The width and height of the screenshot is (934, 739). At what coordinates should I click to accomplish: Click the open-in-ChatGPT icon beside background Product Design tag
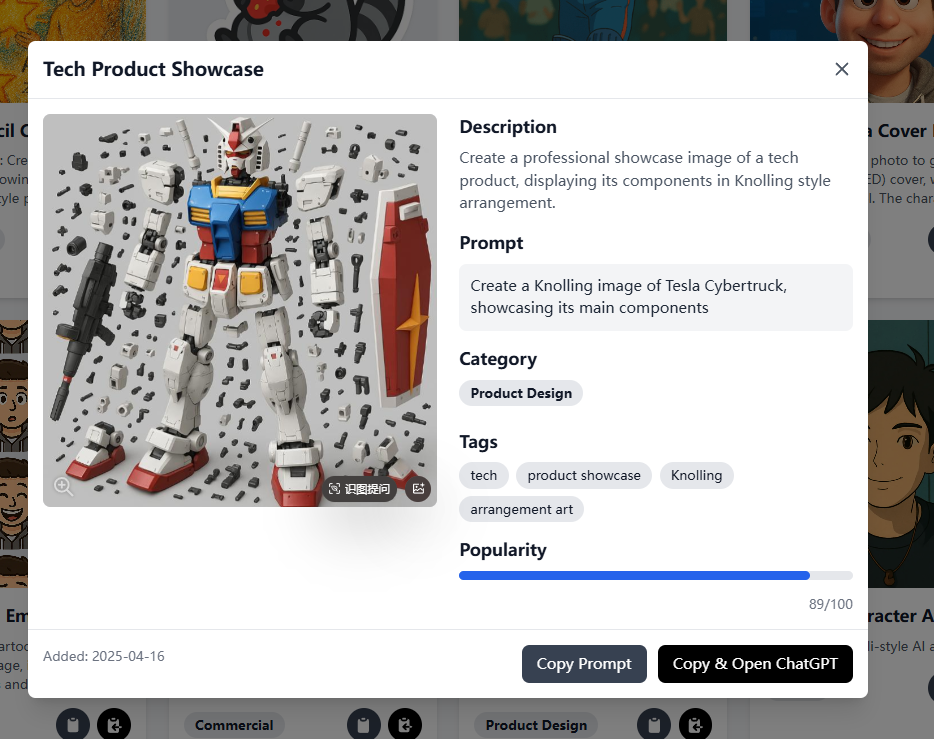pos(695,725)
